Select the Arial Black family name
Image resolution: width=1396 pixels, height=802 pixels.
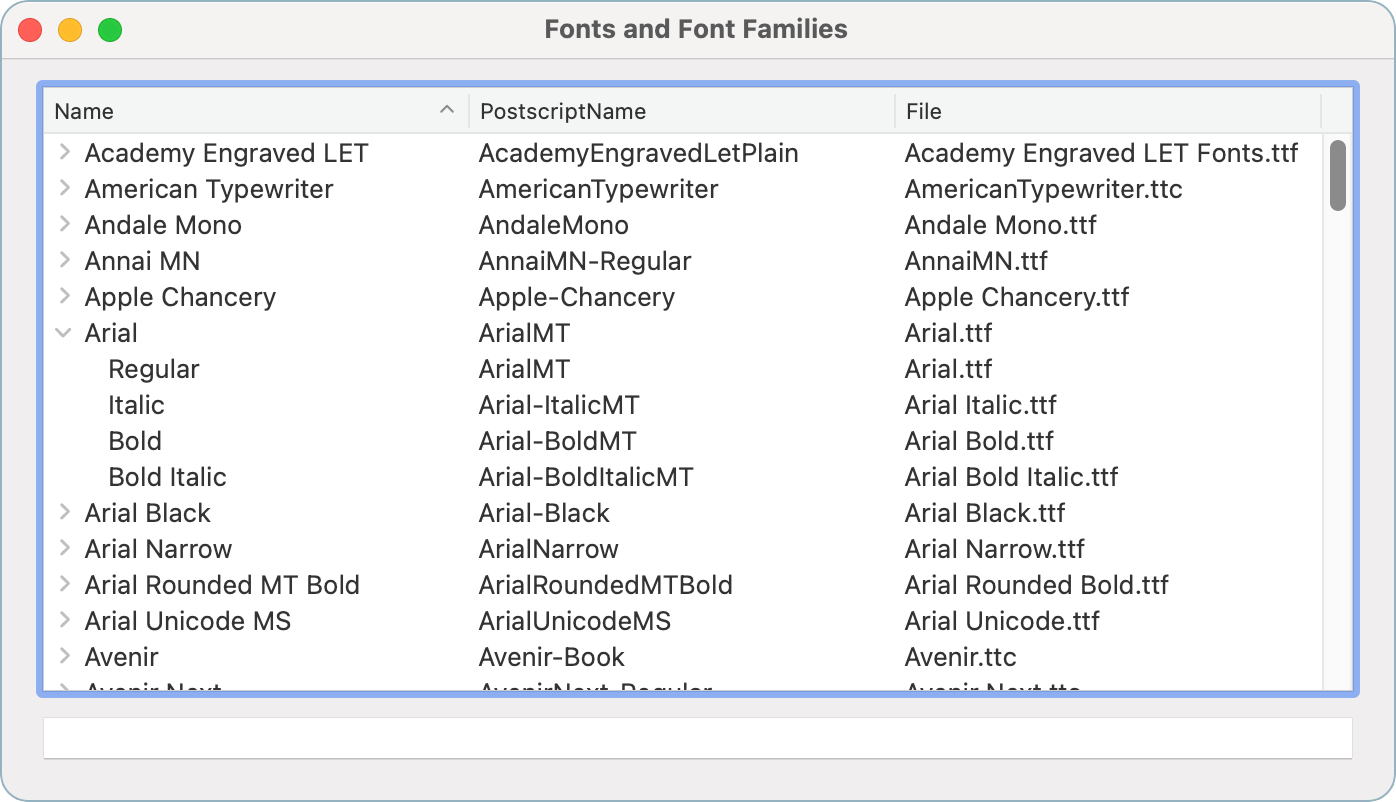coord(148,513)
